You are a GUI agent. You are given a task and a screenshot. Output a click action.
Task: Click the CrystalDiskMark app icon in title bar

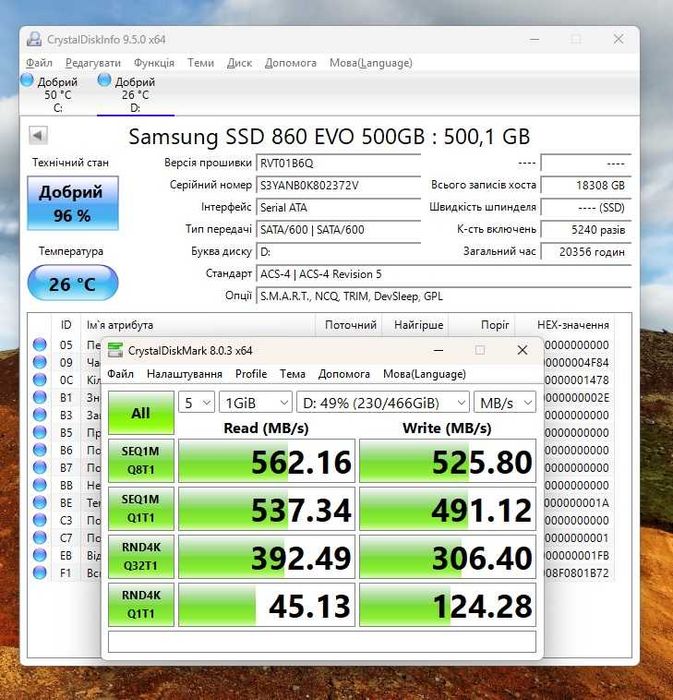click(116, 350)
